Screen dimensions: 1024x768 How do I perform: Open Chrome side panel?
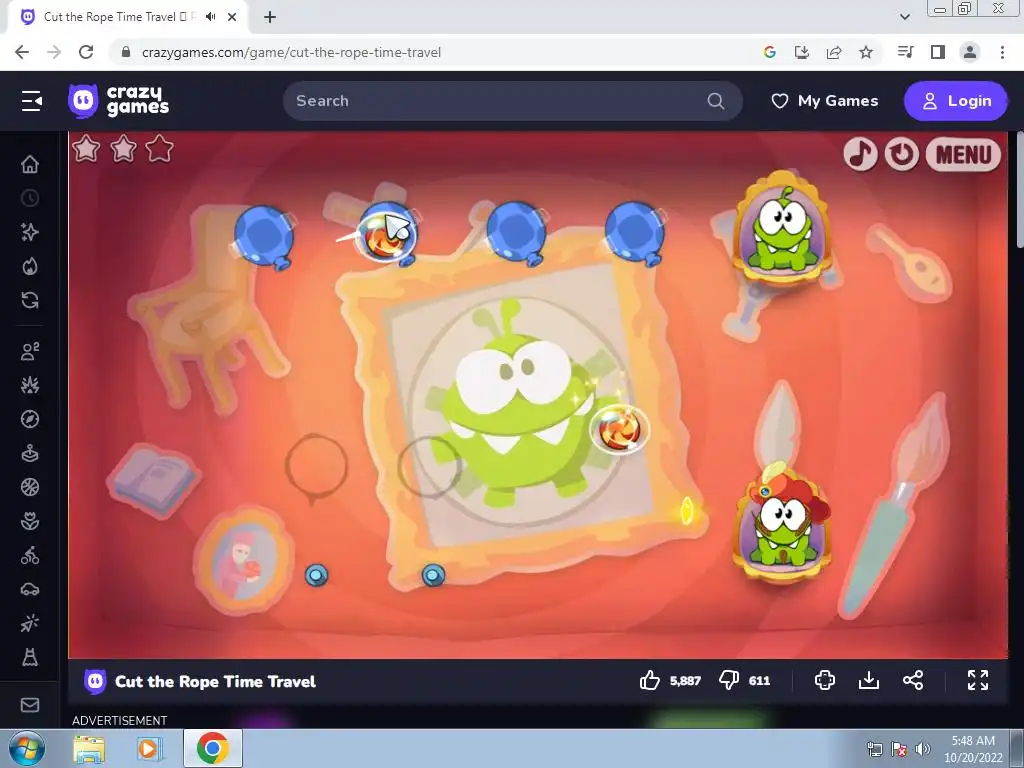(x=938, y=52)
